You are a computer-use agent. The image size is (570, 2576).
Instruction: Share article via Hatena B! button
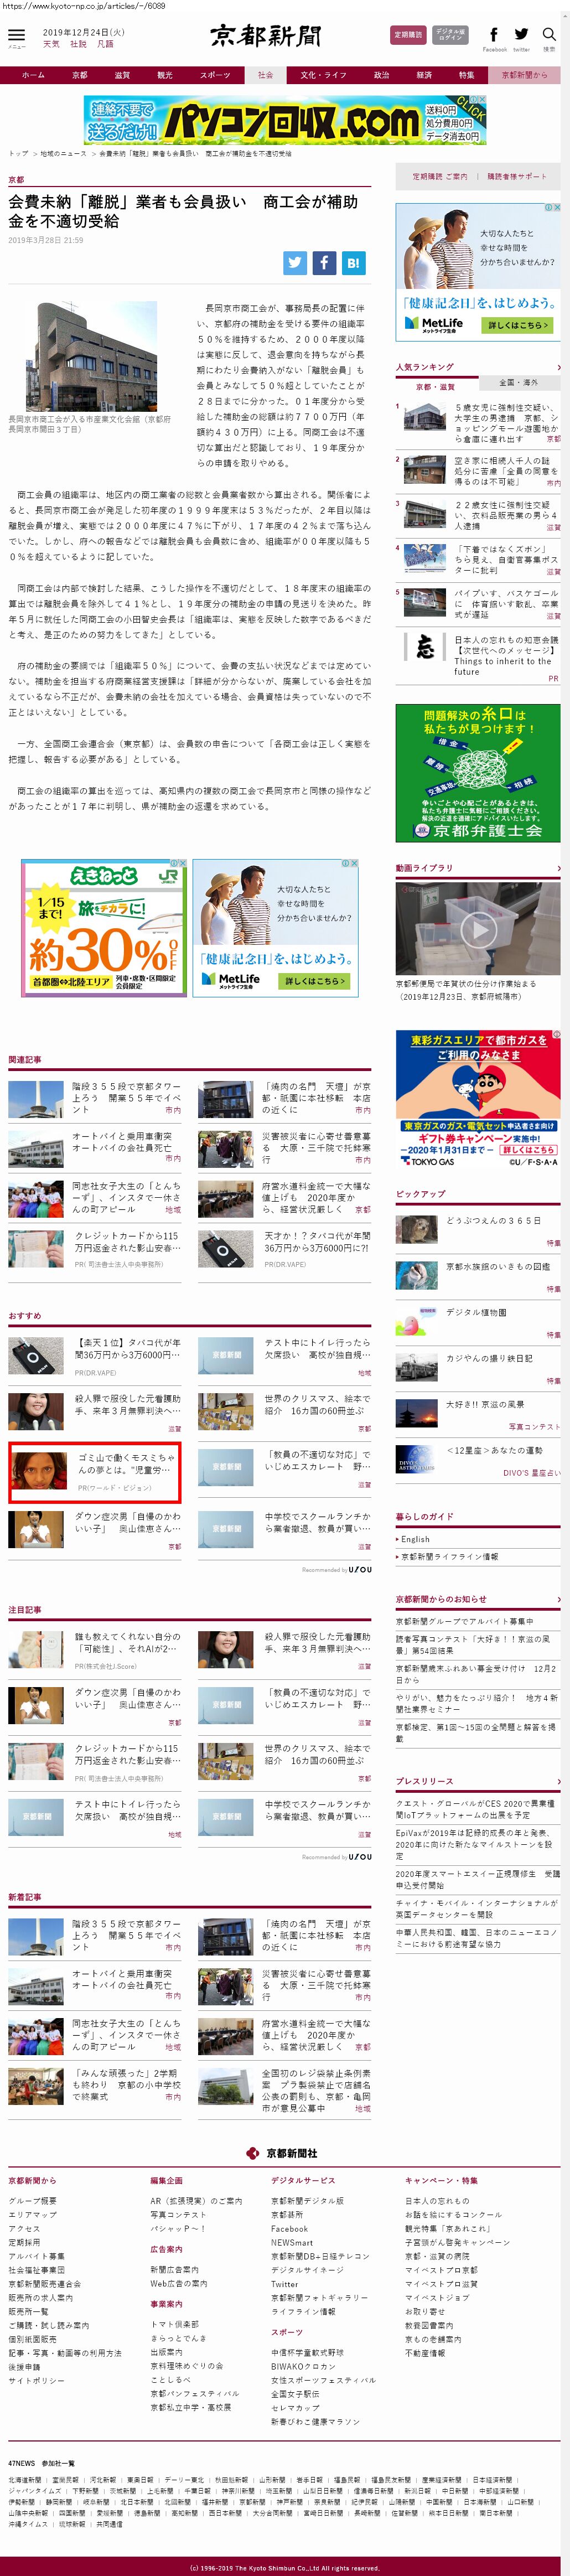[x=353, y=263]
